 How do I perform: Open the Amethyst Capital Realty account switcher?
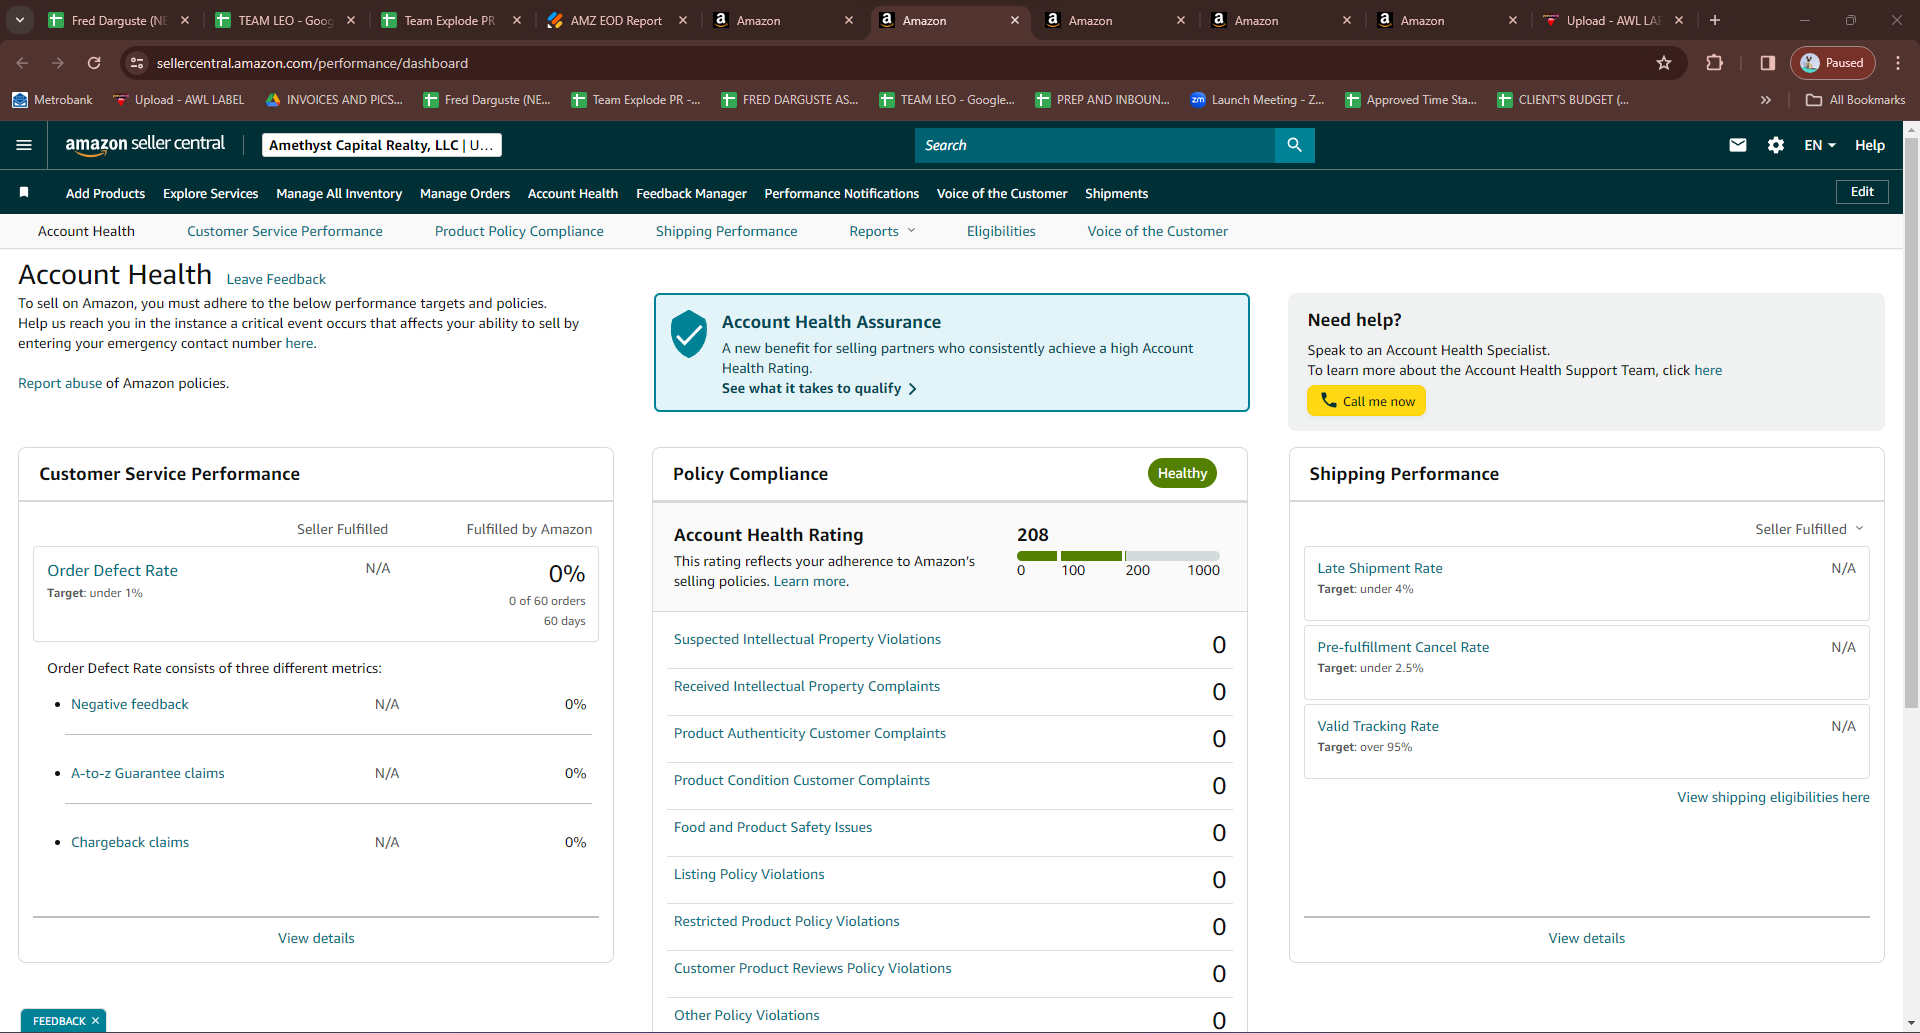click(x=381, y=145)
